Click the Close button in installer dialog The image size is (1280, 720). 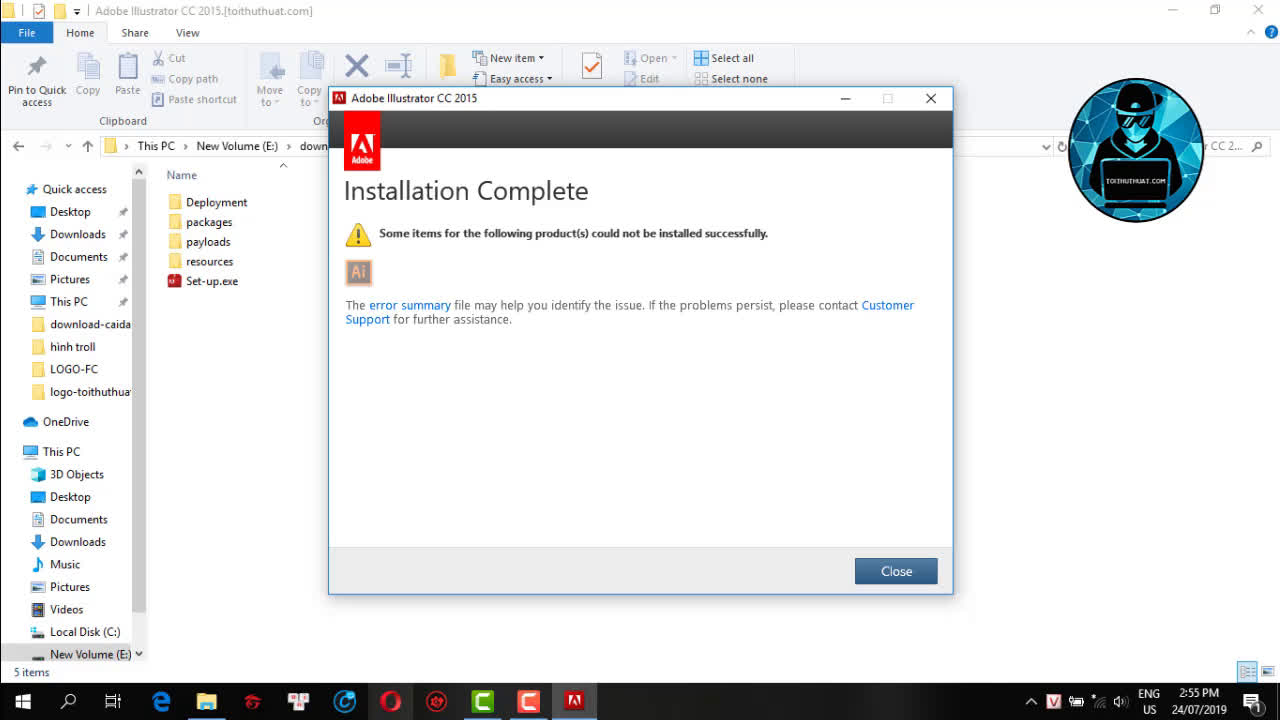coord(896,571)
